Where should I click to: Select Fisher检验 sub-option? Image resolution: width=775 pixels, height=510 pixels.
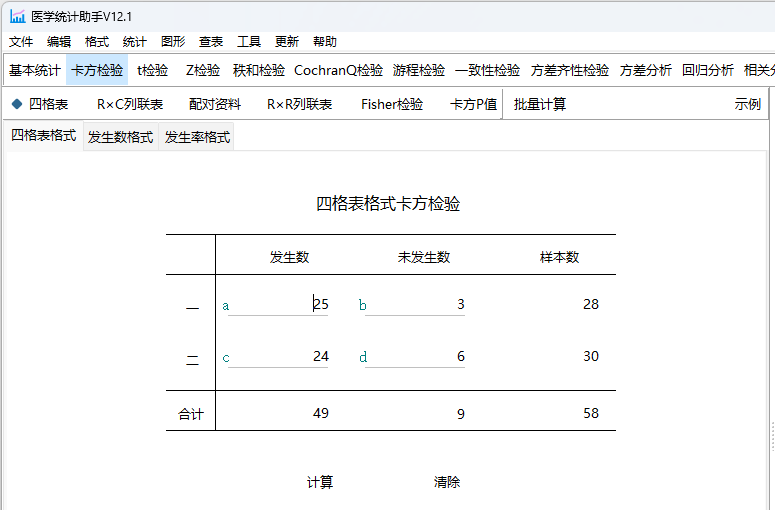392,104
